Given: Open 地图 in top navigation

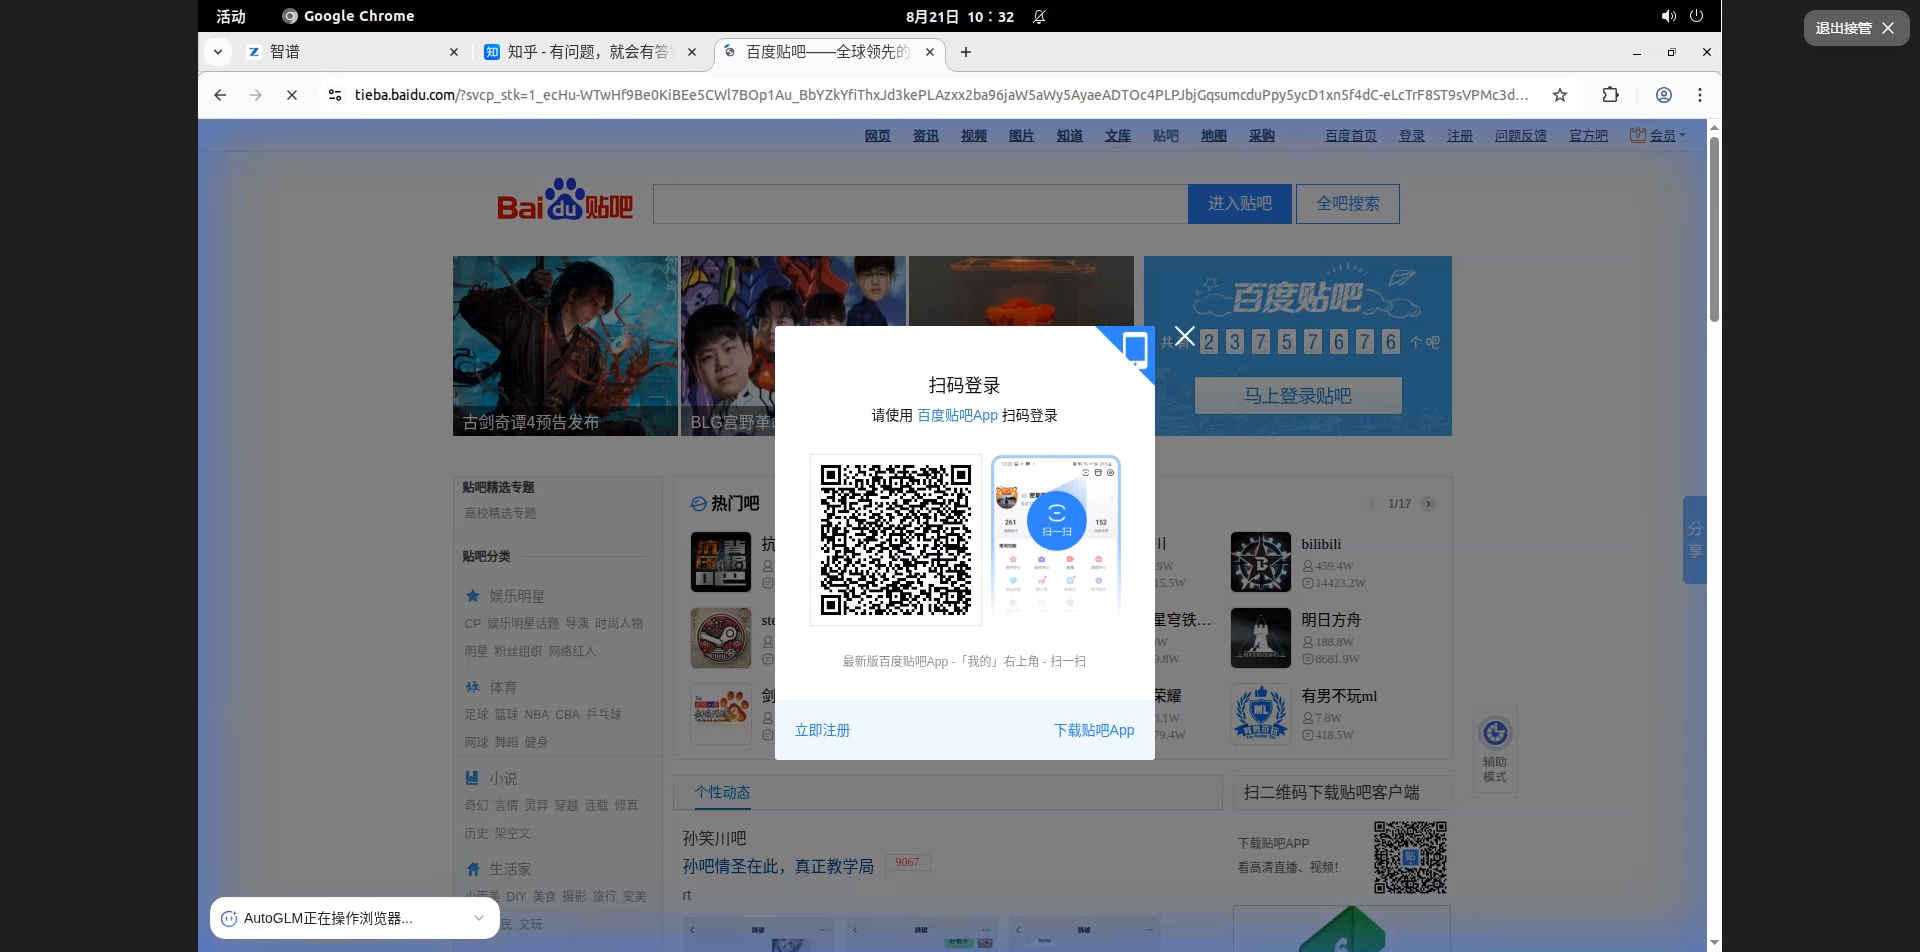Looking at the screenshot, I should tap(1213, 136).
